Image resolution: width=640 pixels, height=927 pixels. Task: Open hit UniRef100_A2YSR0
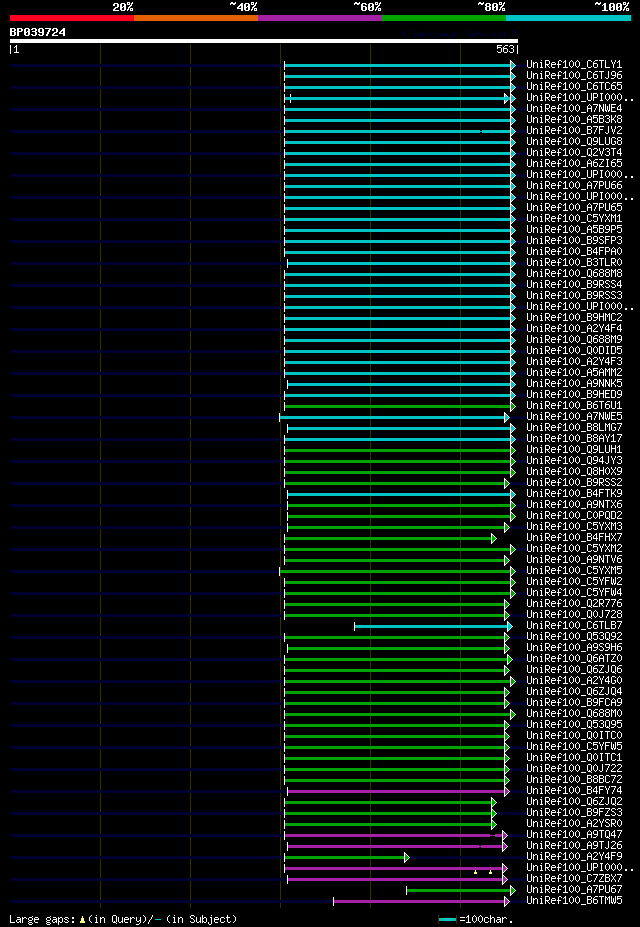point(574,824)
